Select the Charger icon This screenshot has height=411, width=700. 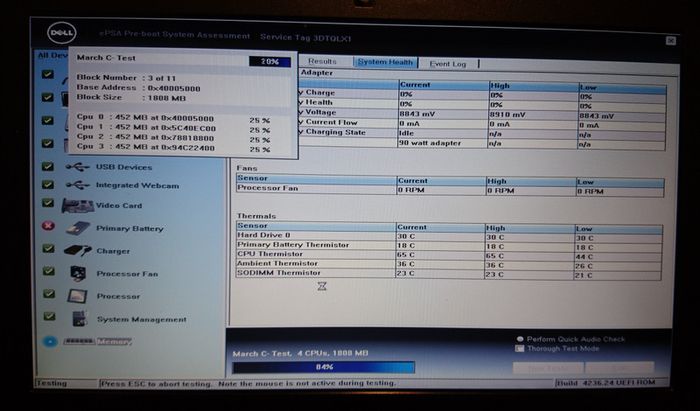coord(78,251)
